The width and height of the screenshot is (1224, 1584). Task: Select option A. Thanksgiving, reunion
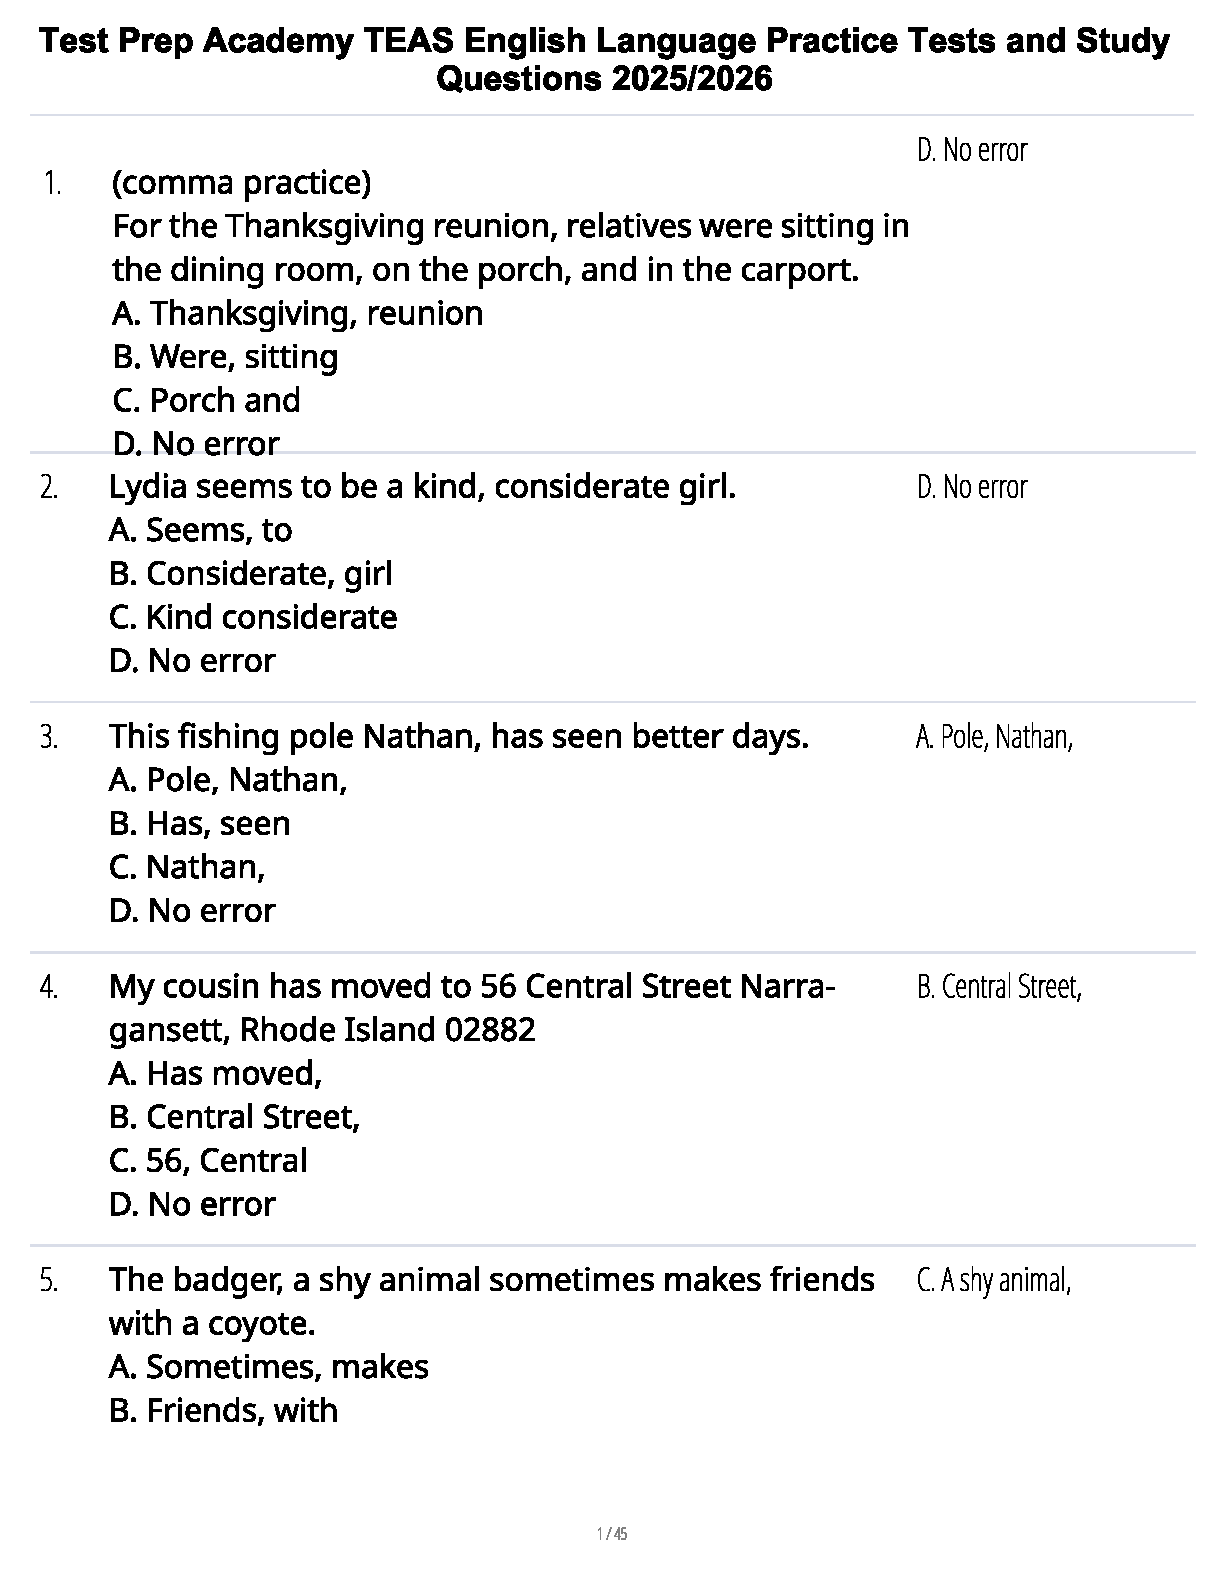point(297,314)
